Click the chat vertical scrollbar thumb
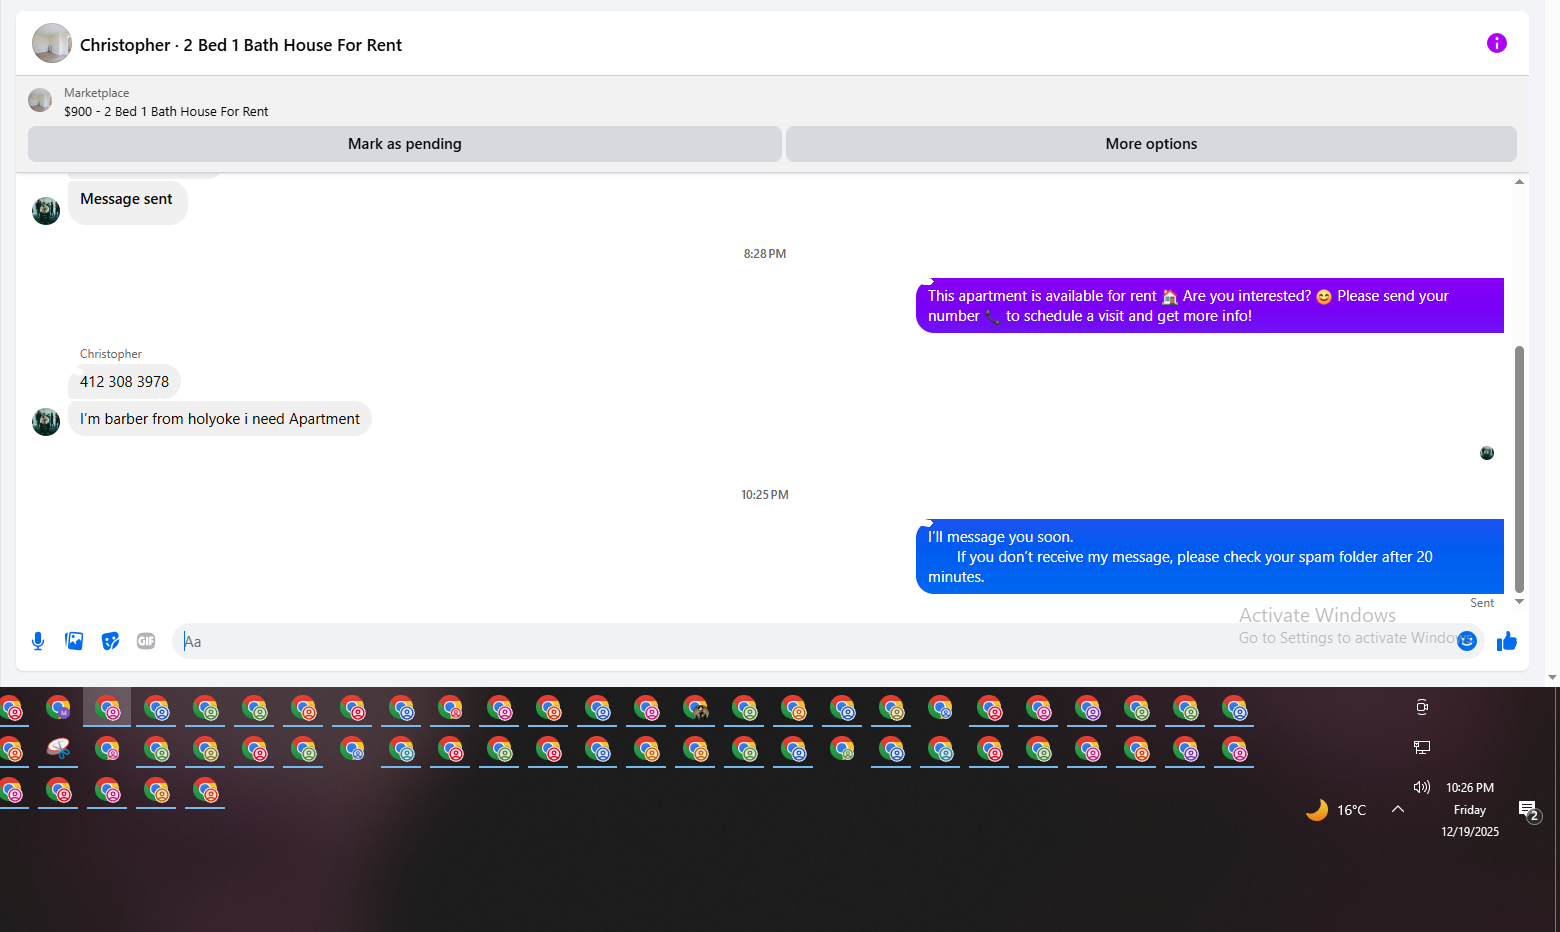The width and height of the screenshot is (1560, 932). (1519, 469)
